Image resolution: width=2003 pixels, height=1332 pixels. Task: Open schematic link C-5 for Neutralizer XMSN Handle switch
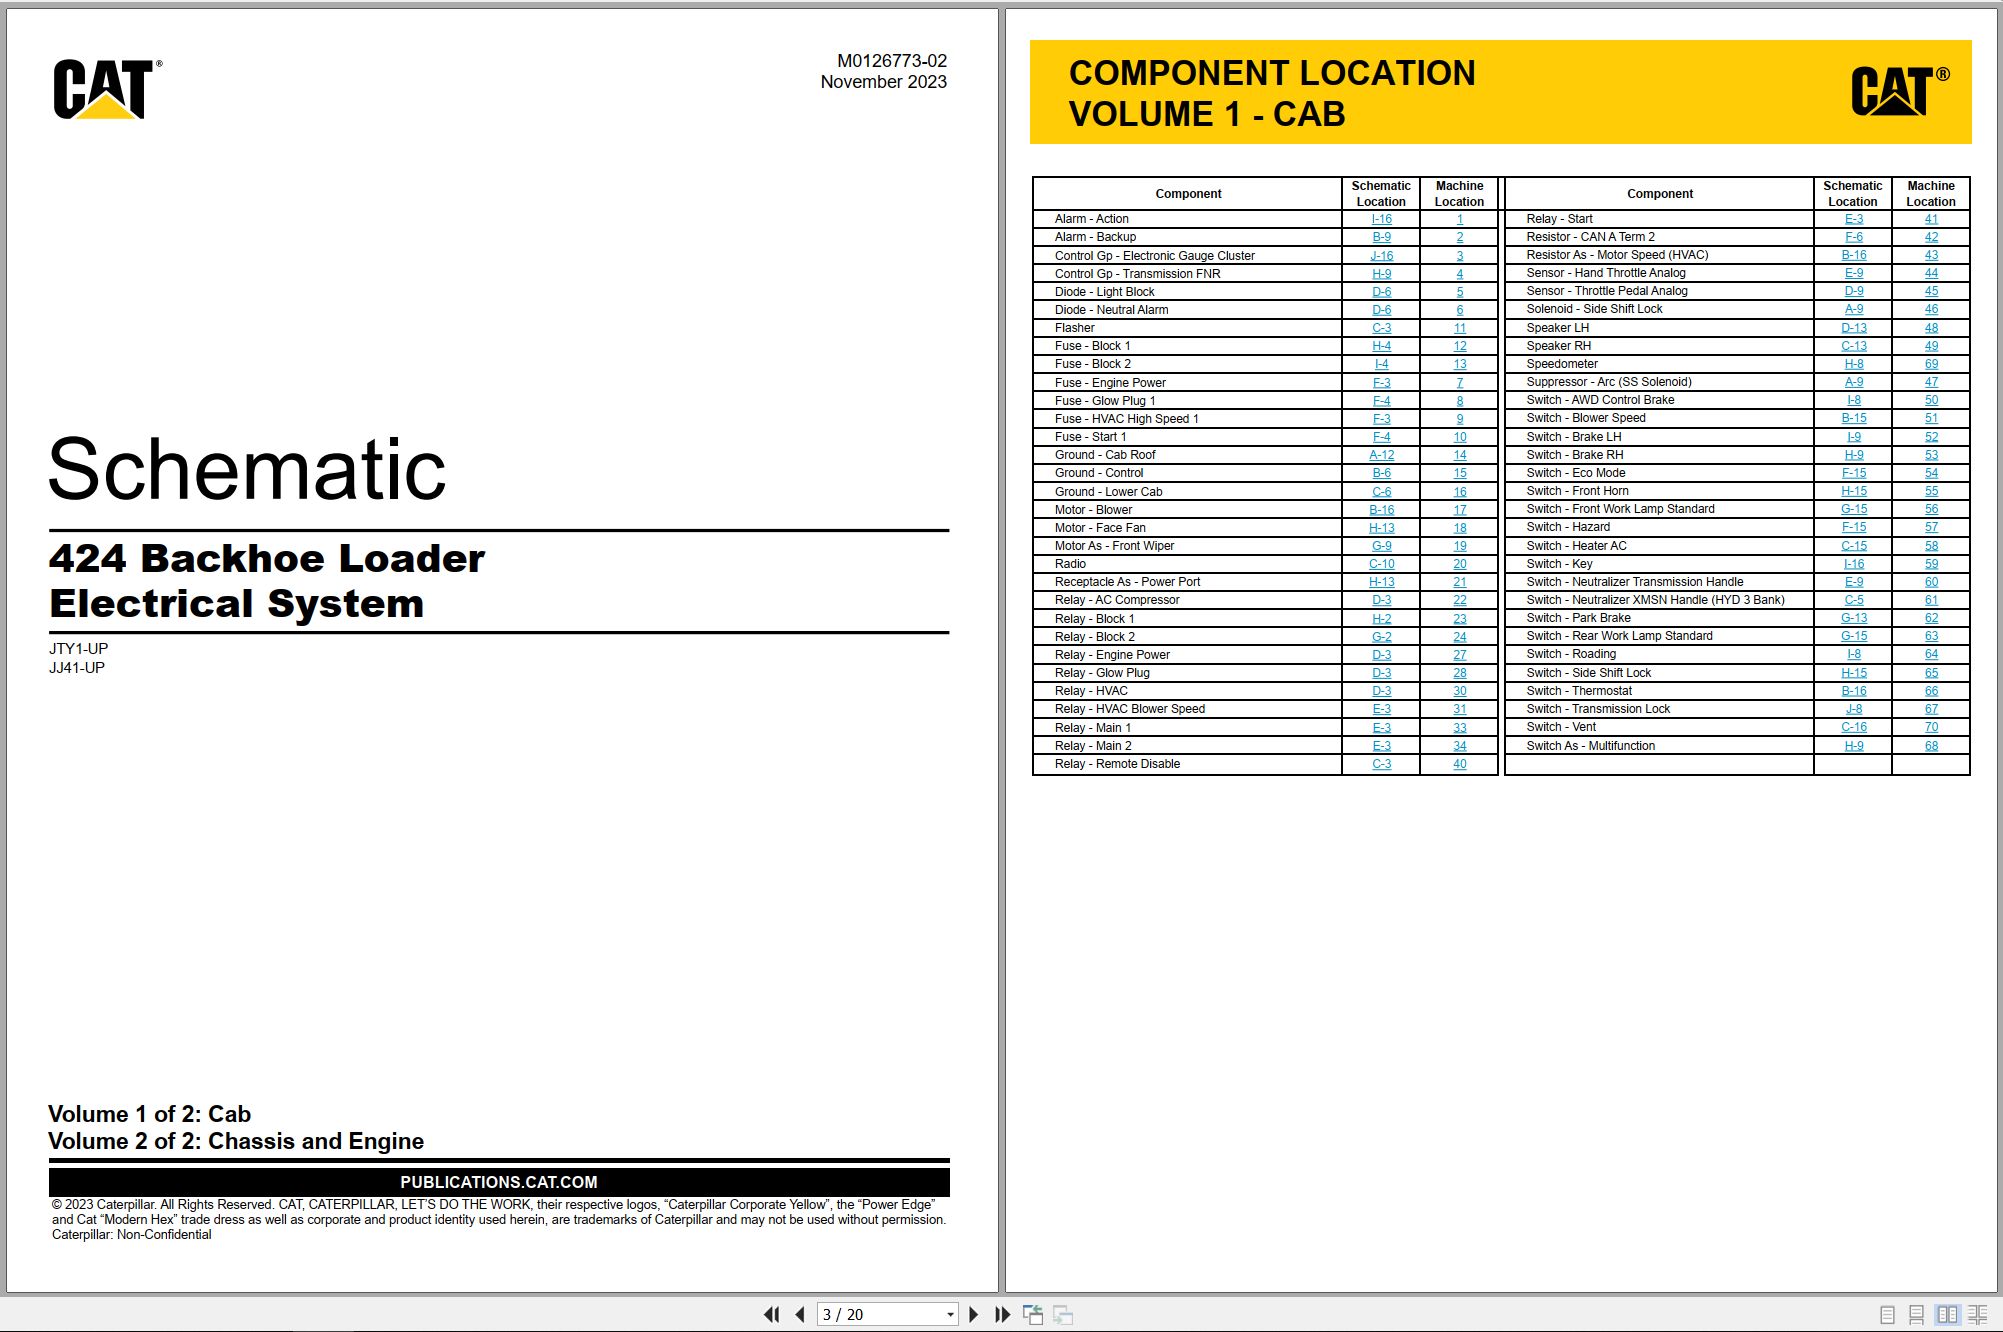[x=1853, y=600]
